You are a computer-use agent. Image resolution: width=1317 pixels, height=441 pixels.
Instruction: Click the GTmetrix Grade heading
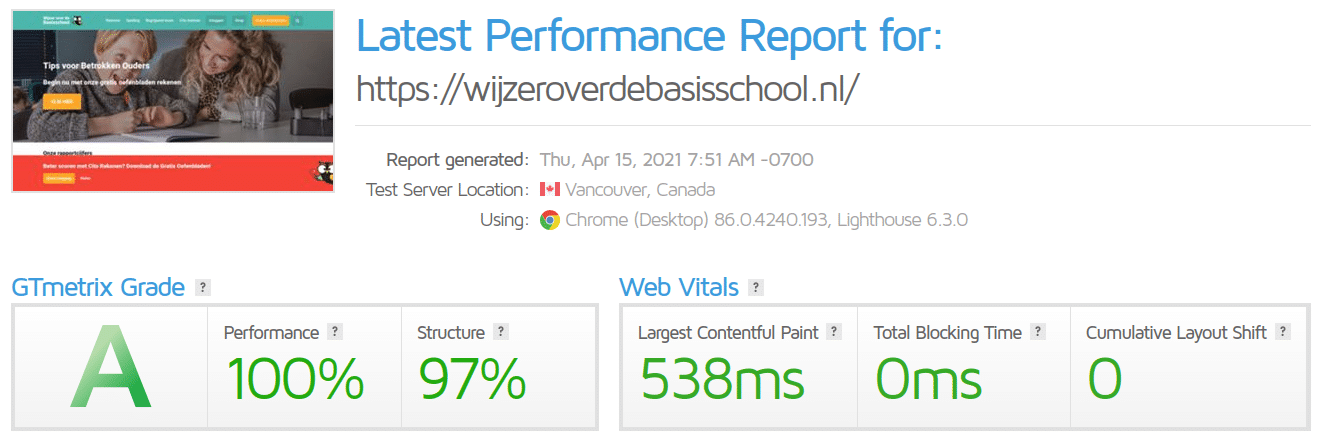98,288
